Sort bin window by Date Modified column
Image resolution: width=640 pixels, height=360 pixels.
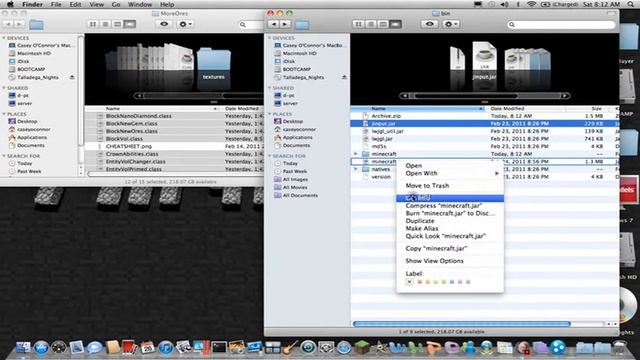click(525, 109)
